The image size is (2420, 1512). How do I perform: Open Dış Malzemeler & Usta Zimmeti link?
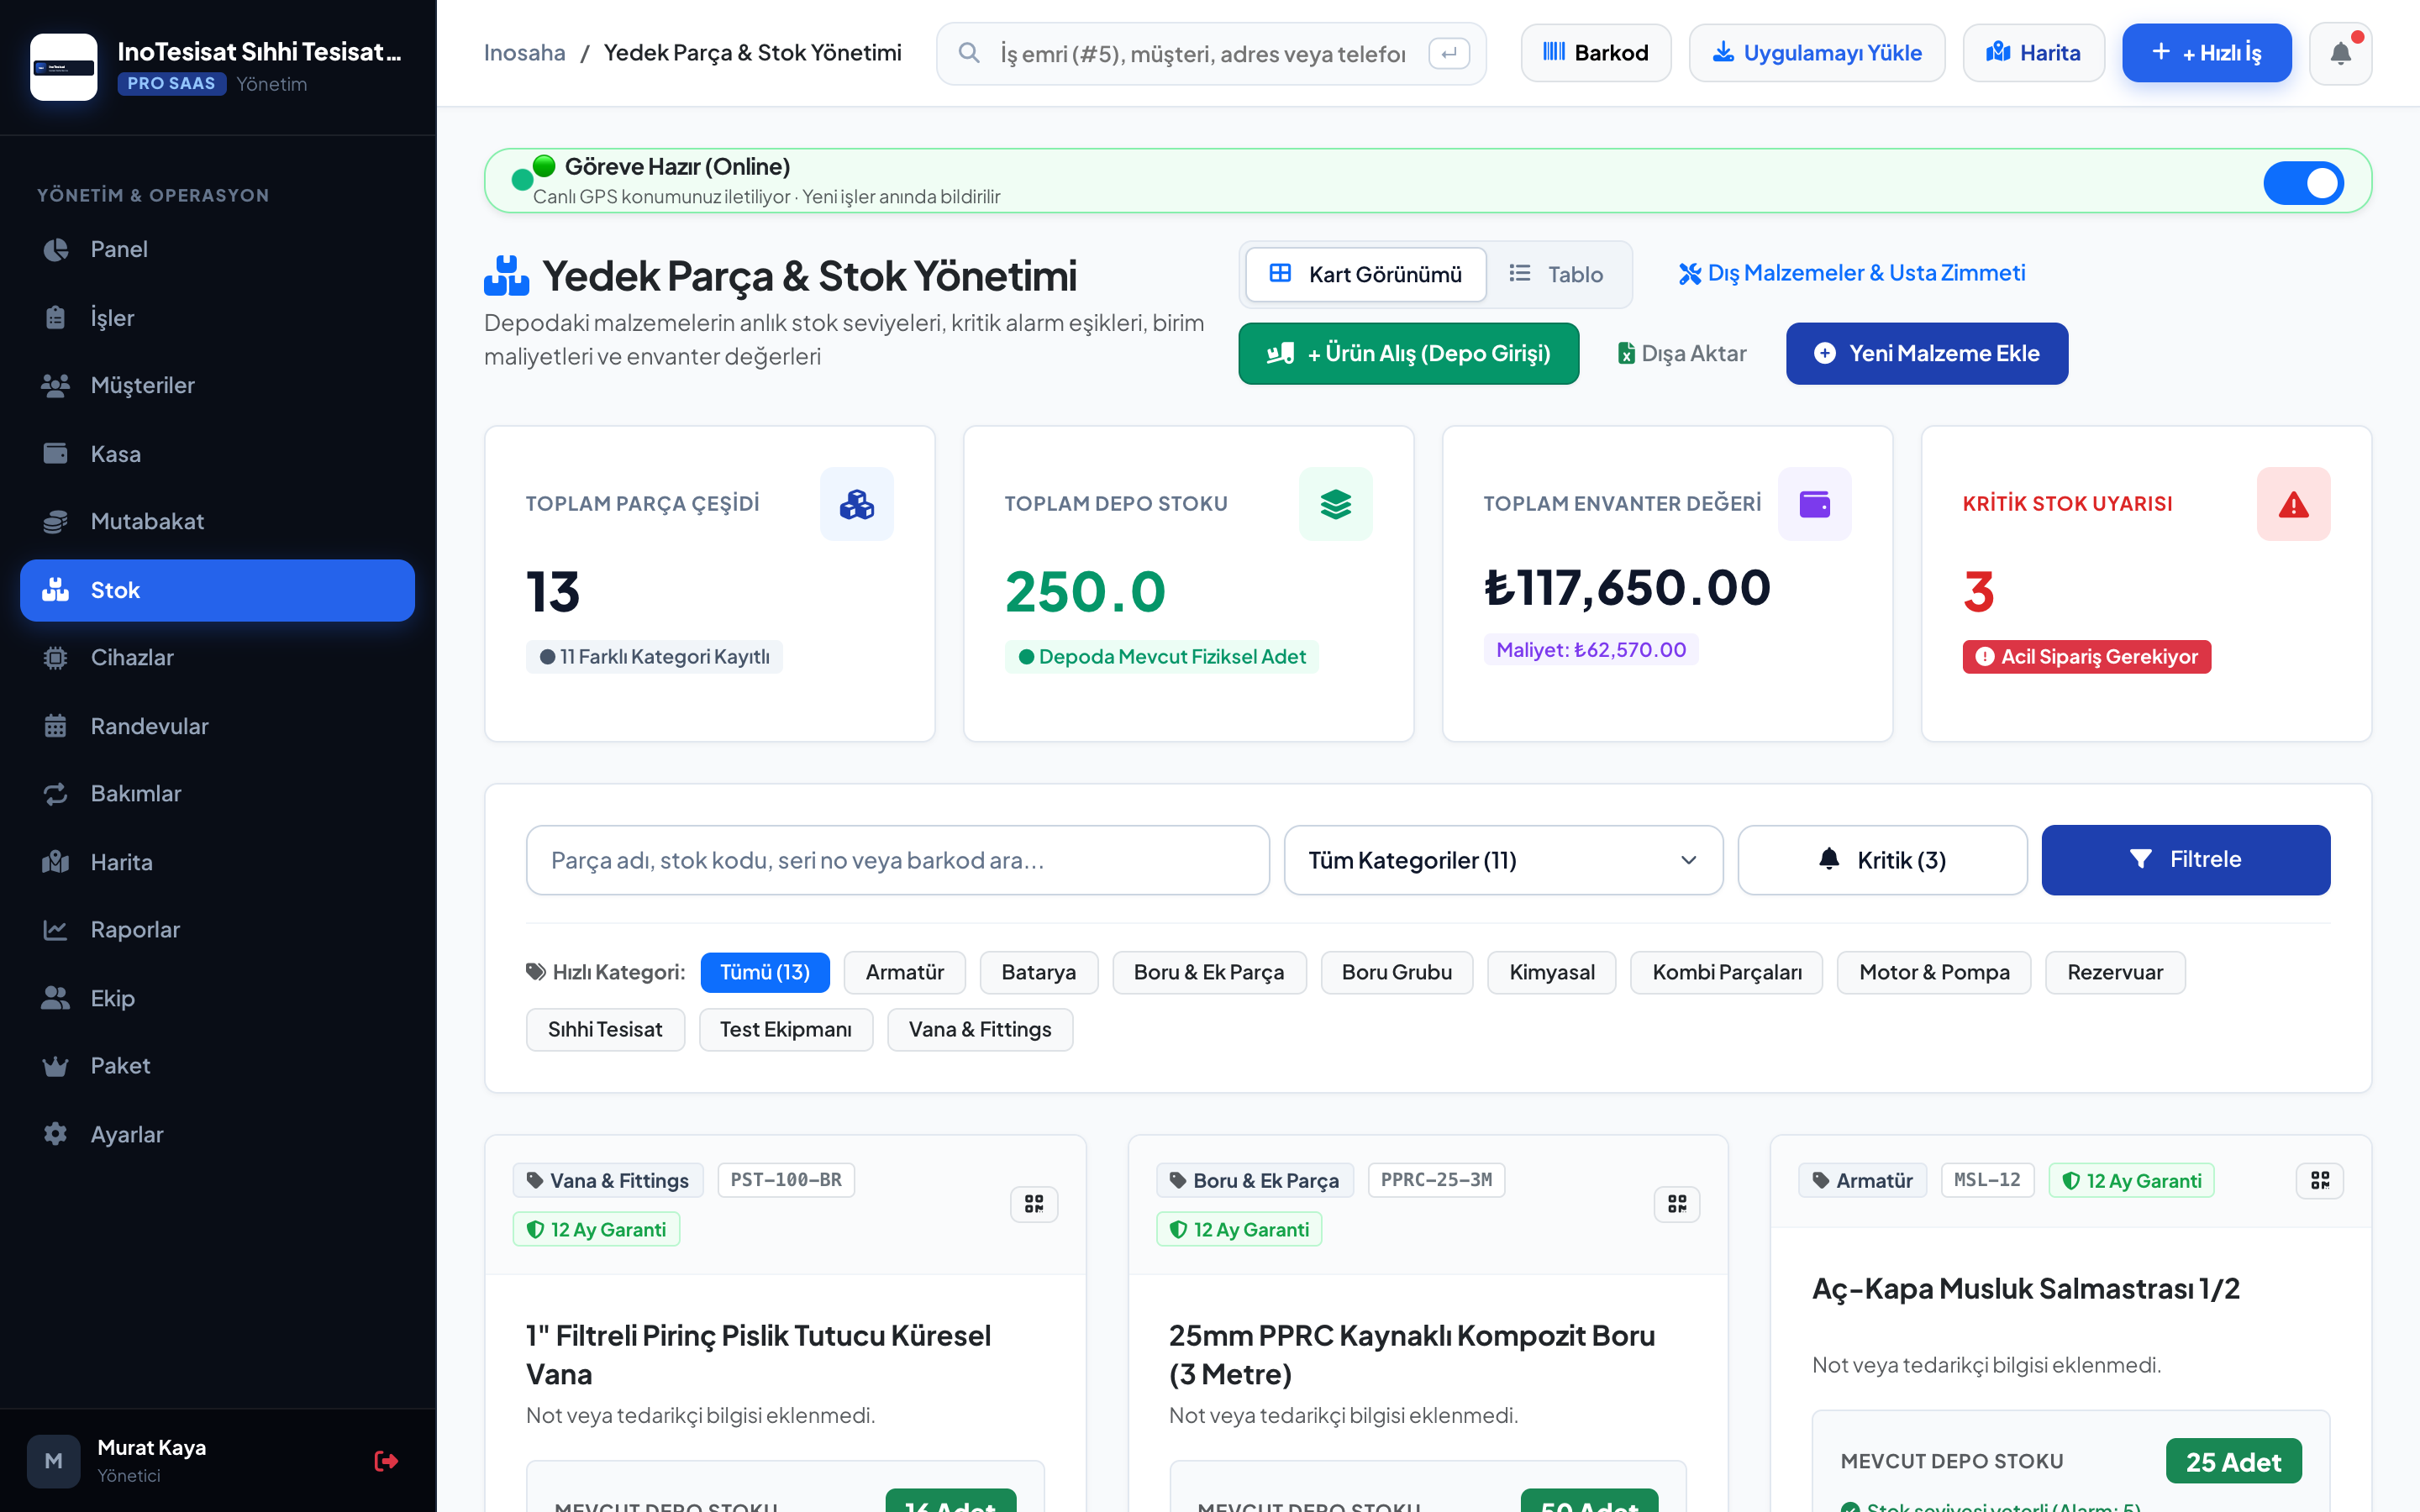(x=1852, y=273)
